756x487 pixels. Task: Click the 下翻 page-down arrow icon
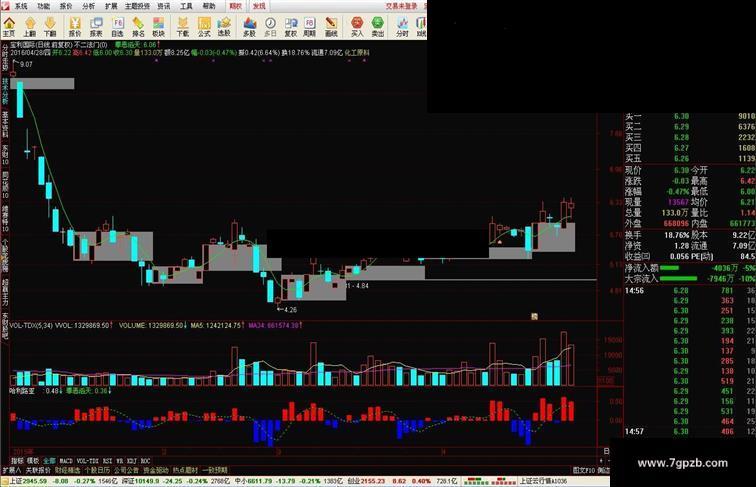pos(50,27)
